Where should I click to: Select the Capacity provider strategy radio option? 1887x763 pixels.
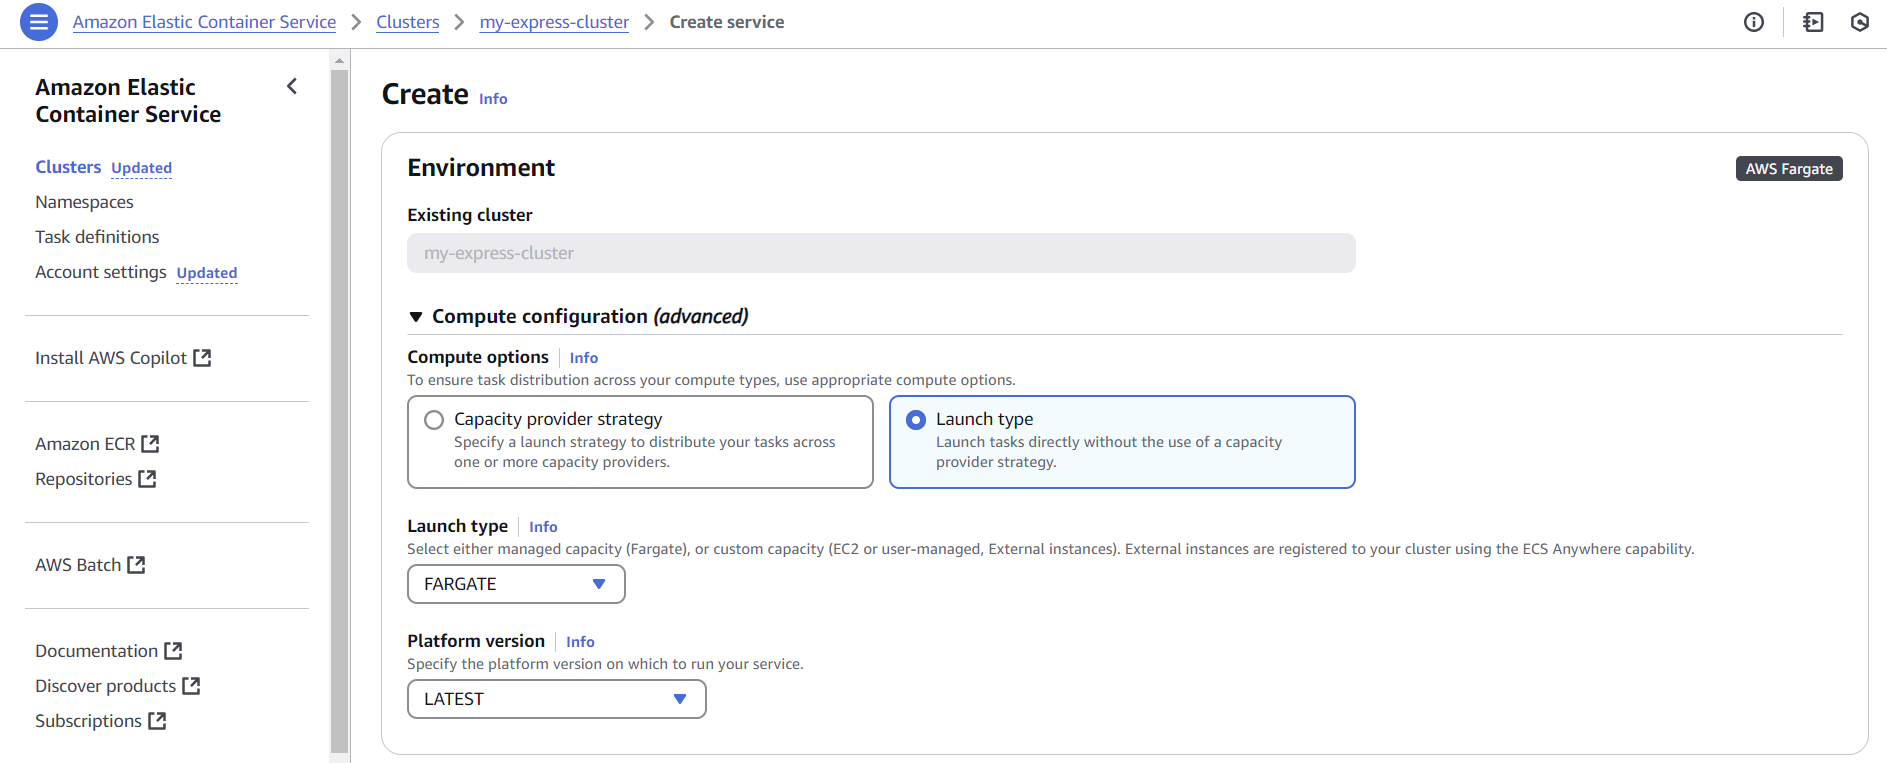point(434,420)
